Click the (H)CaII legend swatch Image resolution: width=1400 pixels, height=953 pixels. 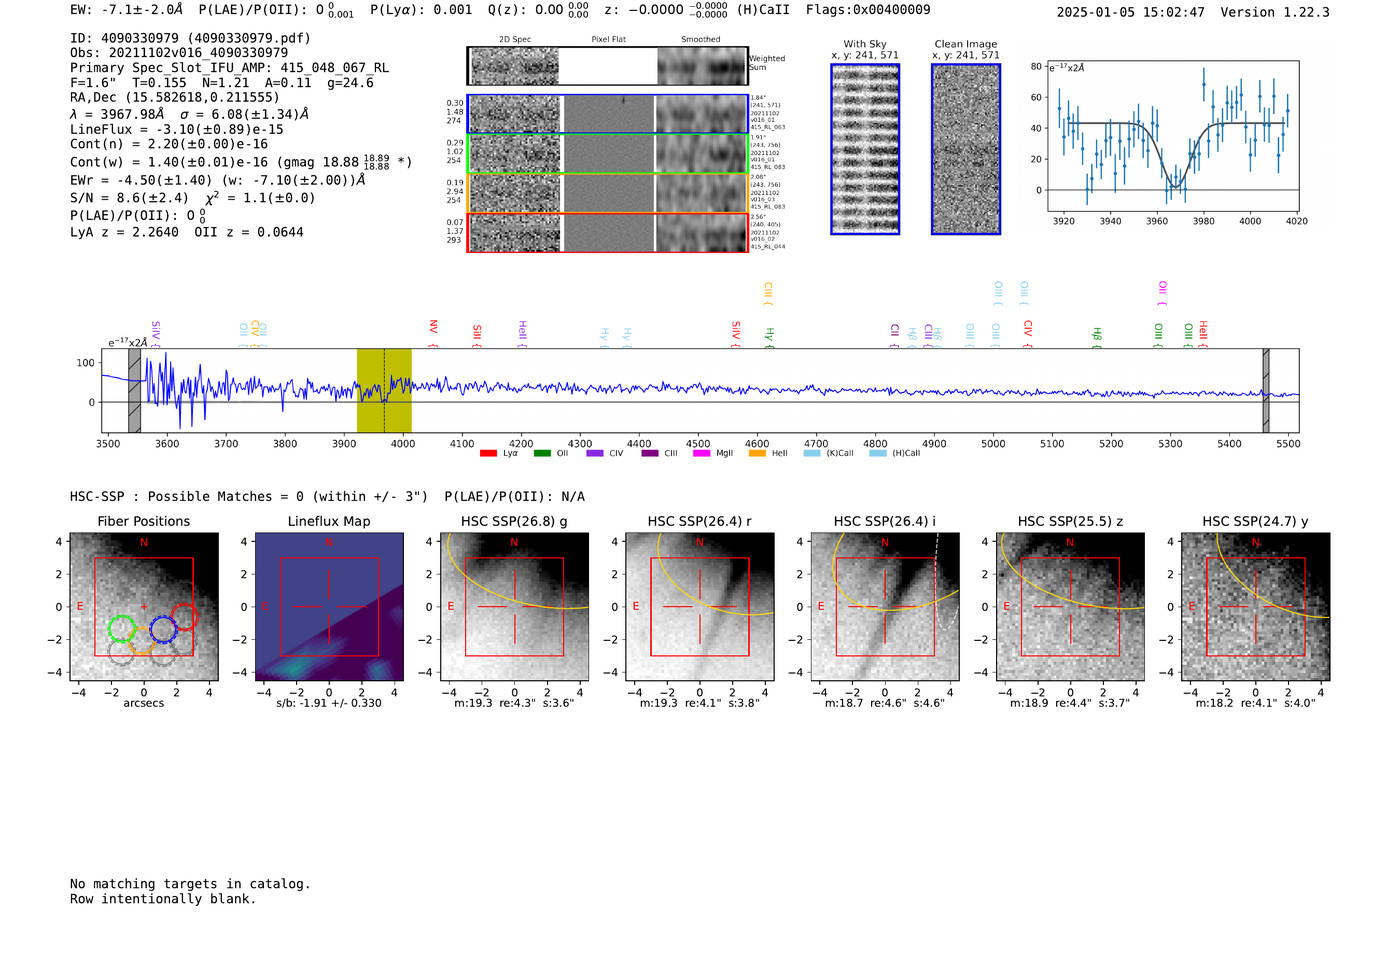click(878, 453)
